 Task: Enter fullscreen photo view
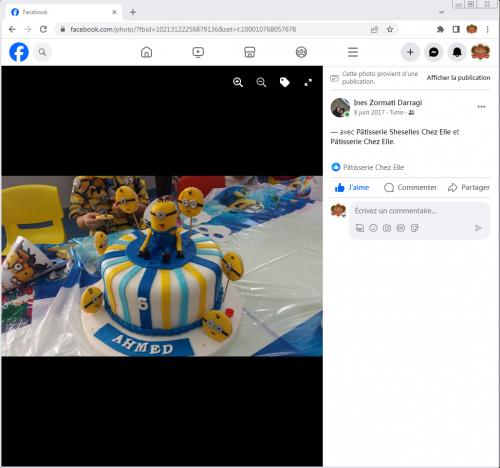(x=308, y=82)
